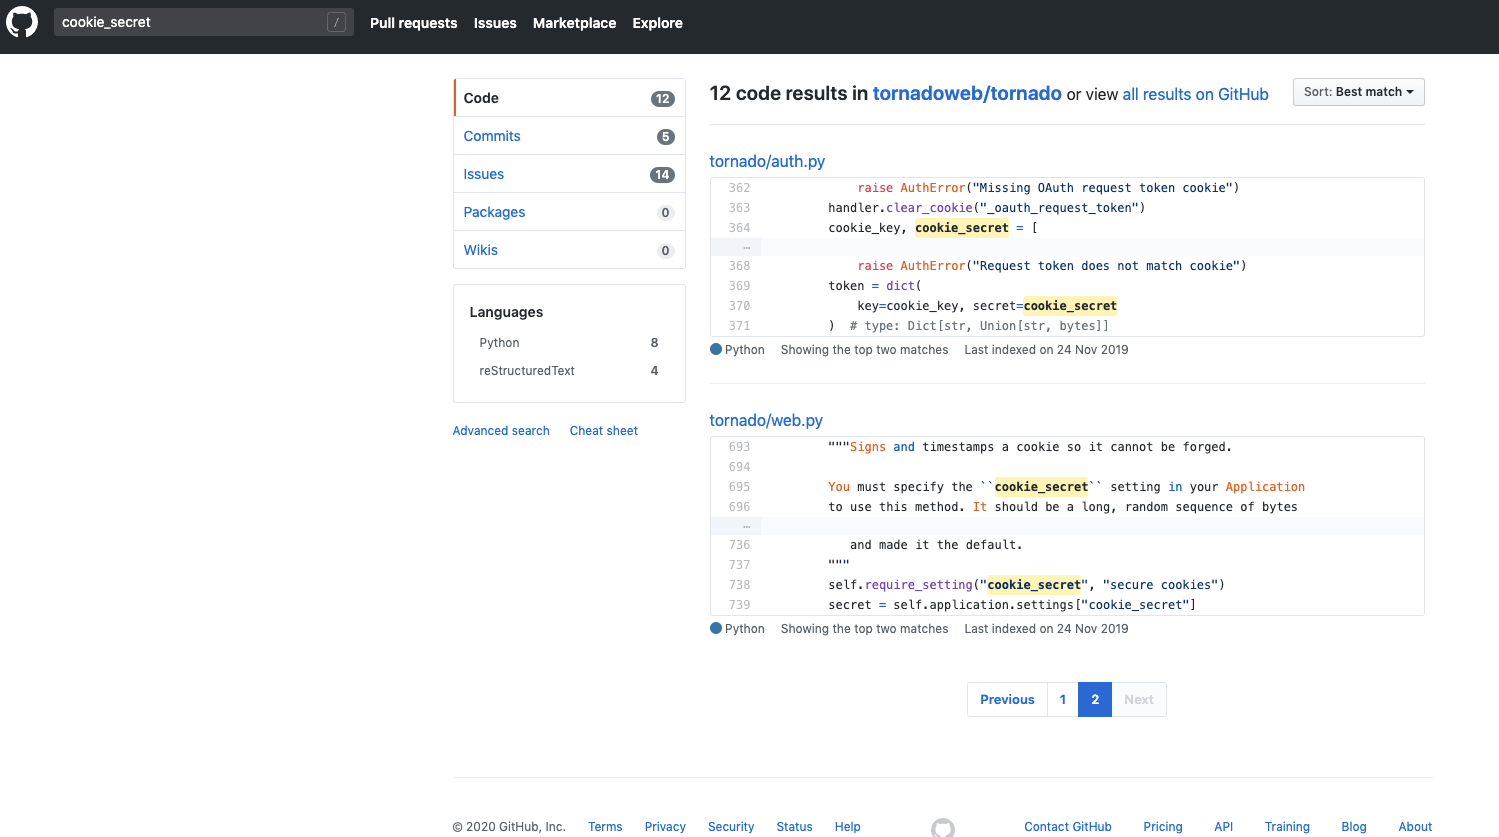Viewport: 1499px width, 837px height.
Task: View all results on GitHub
Action: (1195, 94)
